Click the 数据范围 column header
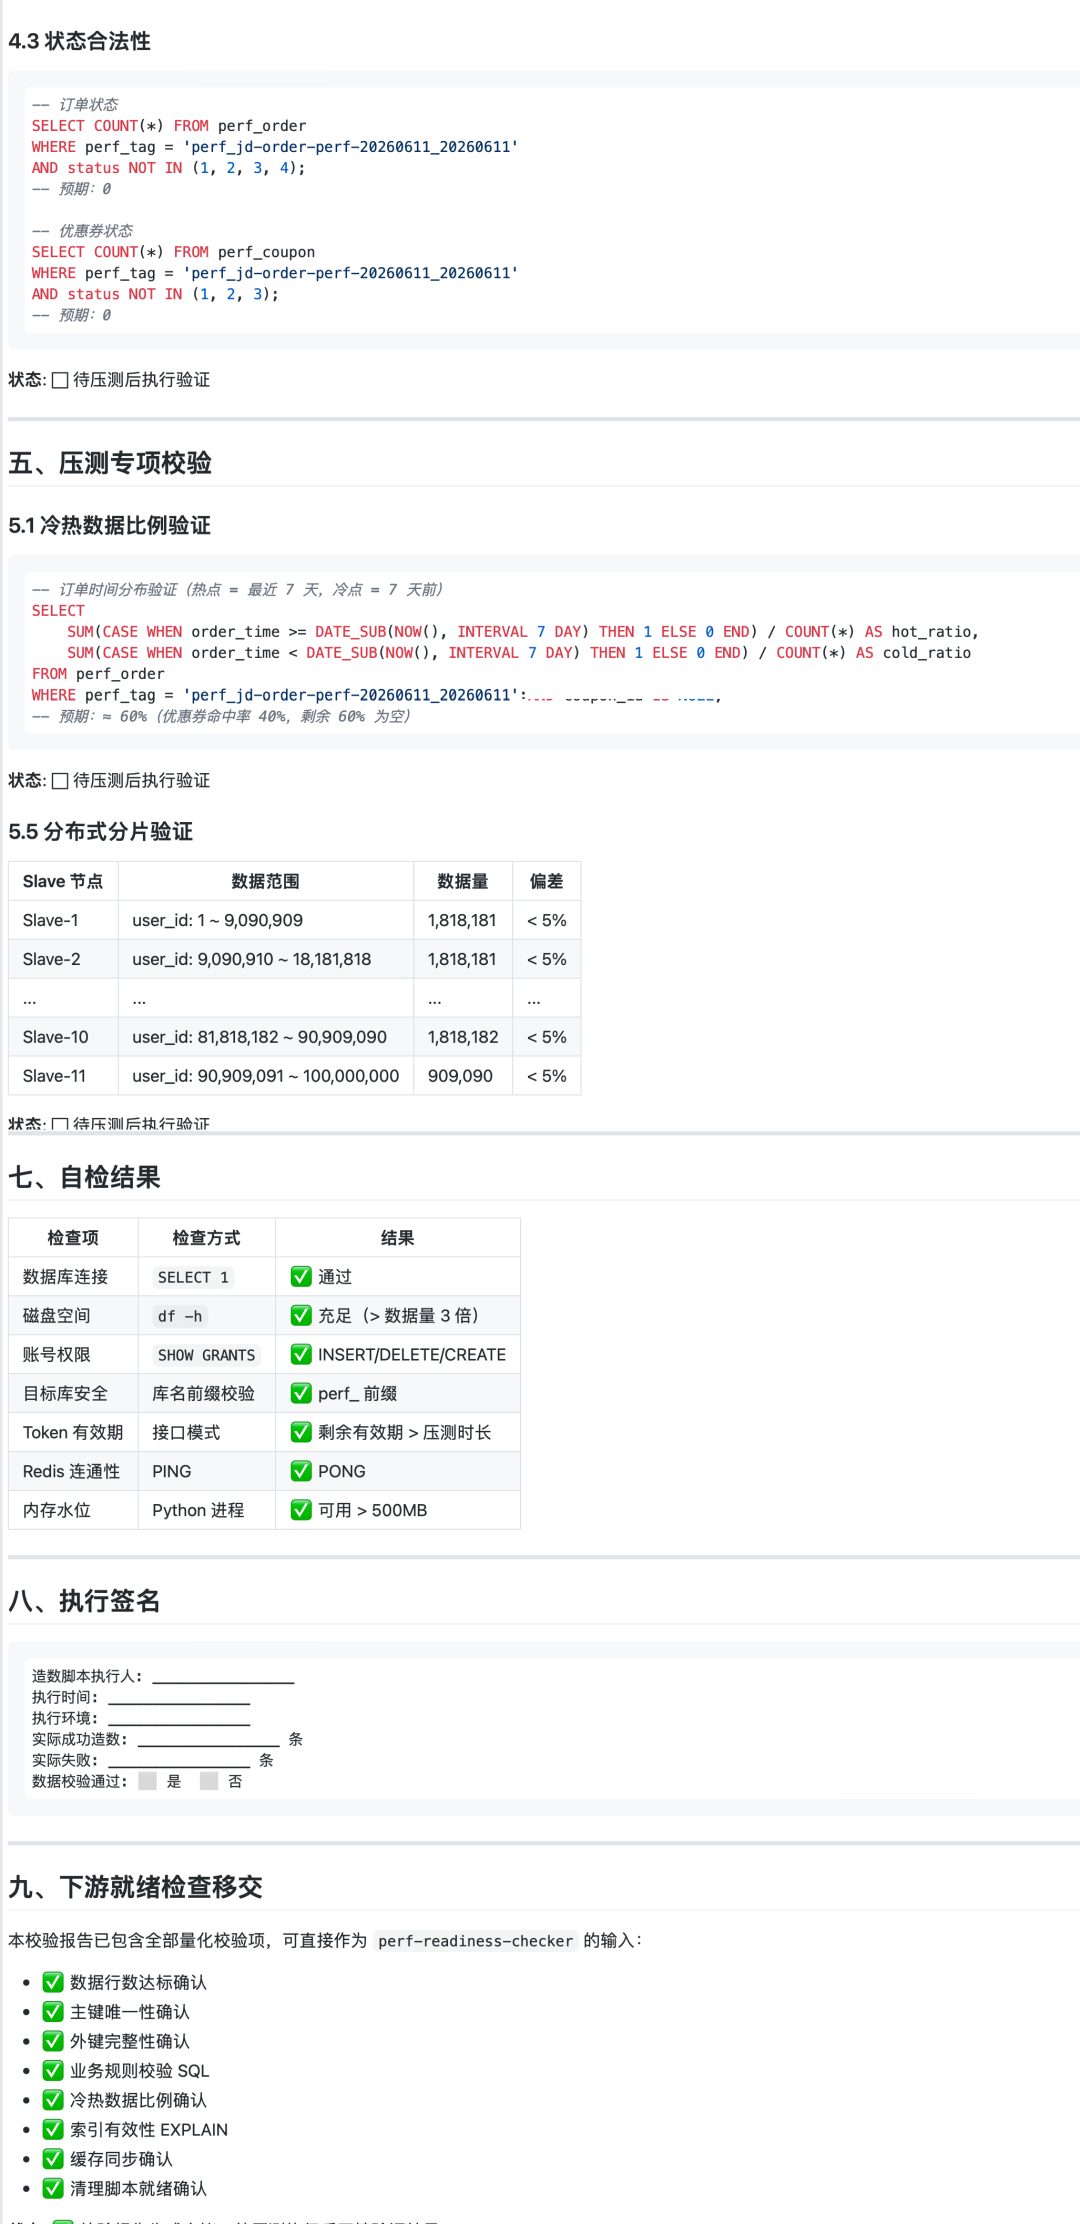This screenshot has width=1080, height=2224. (266, 881)
